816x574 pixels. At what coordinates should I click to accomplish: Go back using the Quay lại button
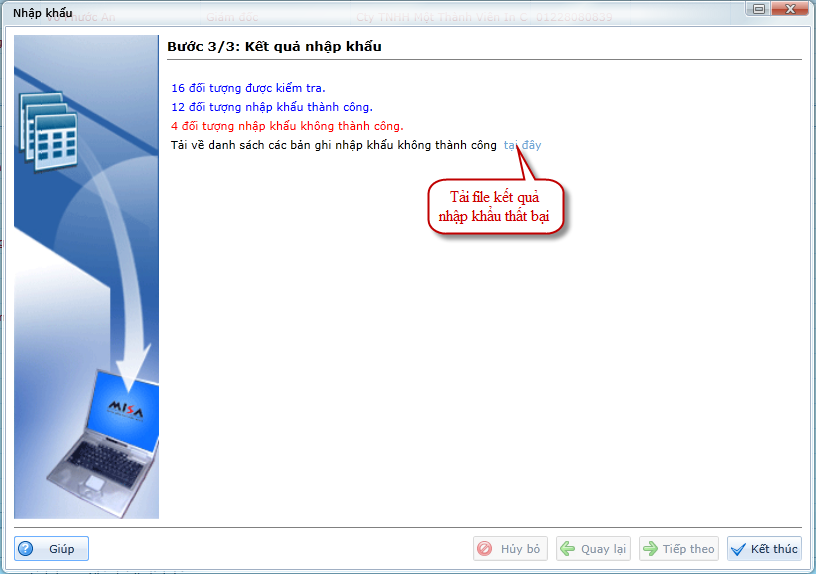click(593, 549)
